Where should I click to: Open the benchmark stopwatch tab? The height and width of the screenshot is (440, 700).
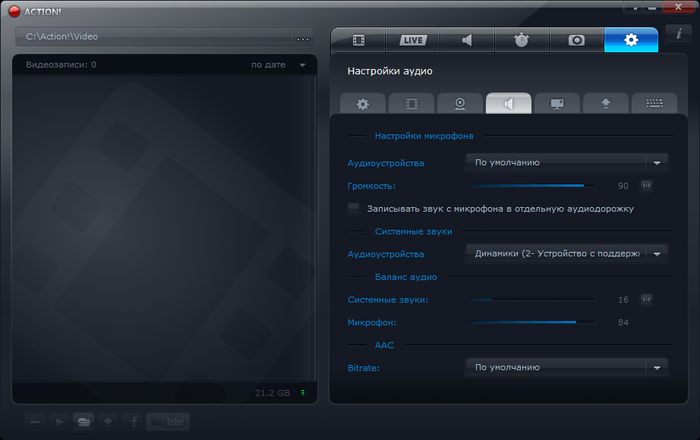521,40
